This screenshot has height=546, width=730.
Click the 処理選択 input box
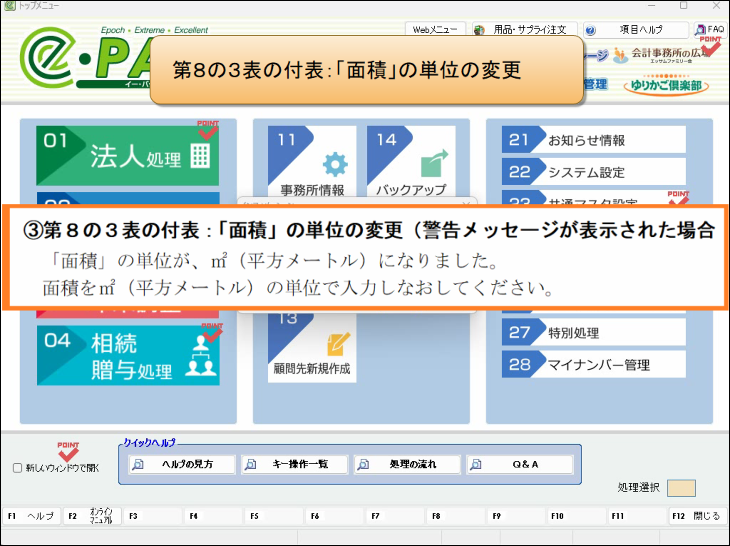(681, 488)
